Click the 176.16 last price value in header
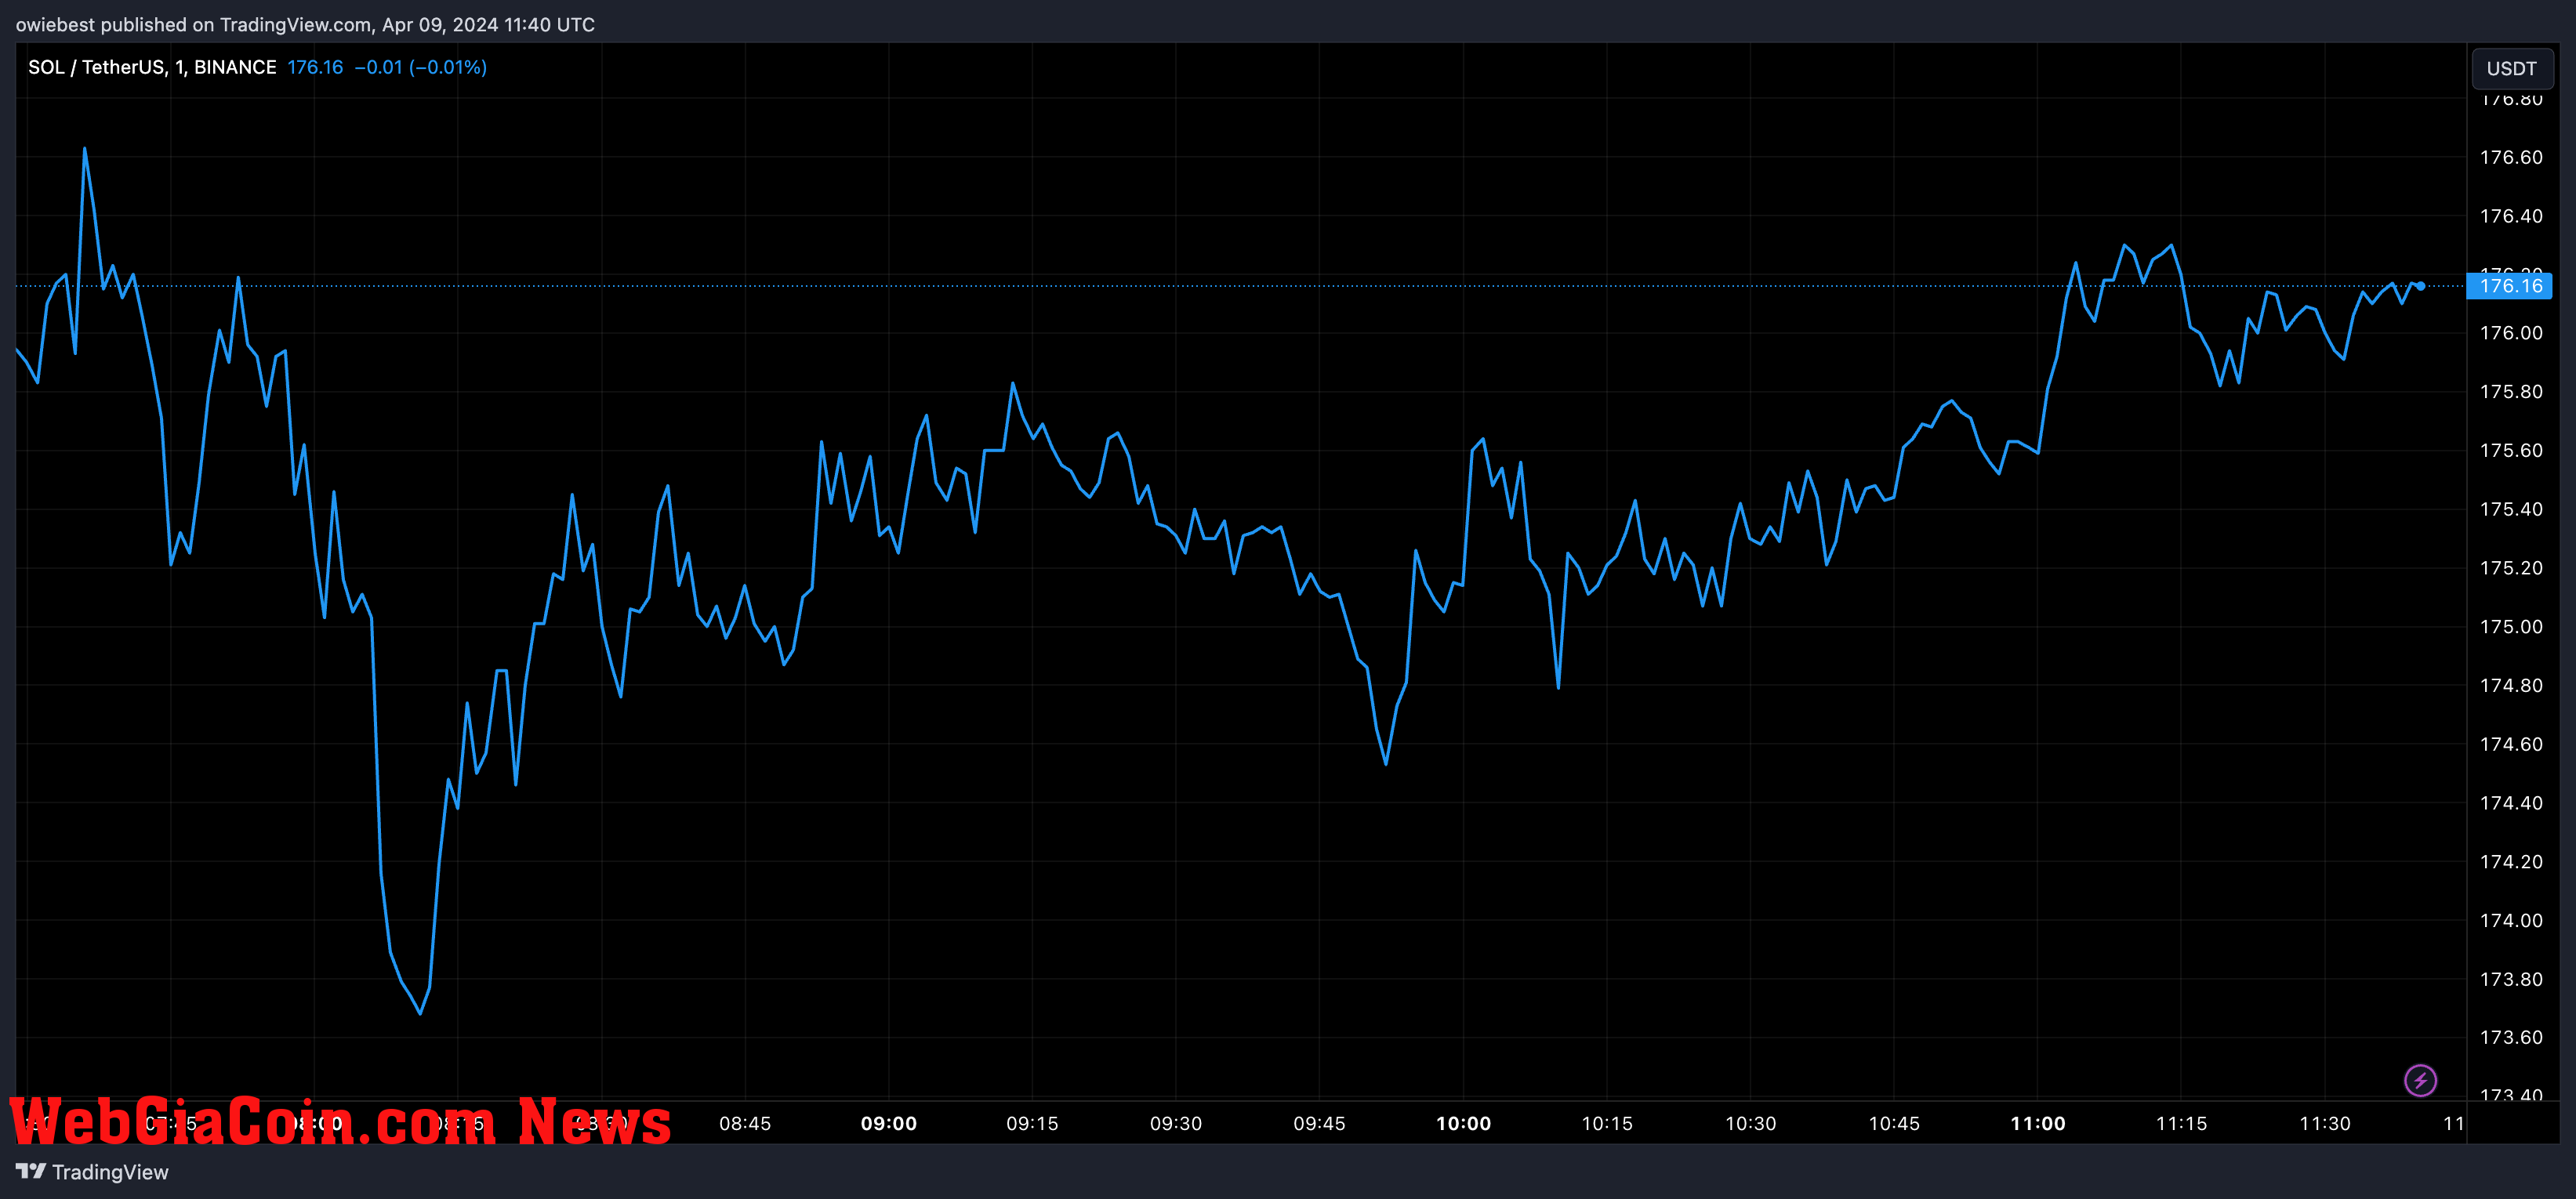The image size is (2576, 1199). [x=315, y=67]
